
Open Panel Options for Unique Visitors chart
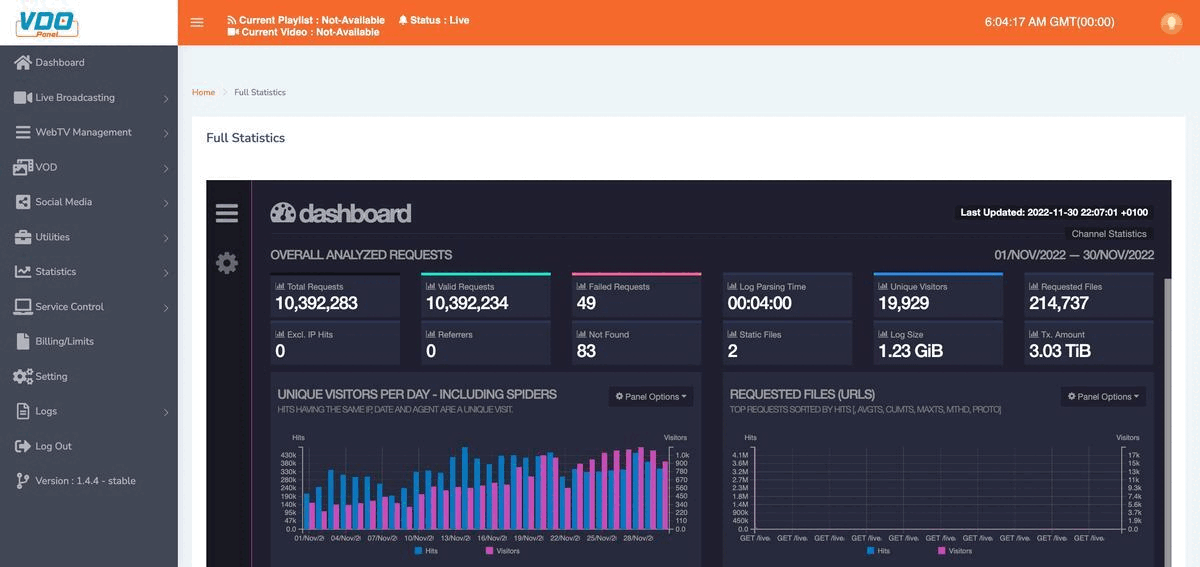[651, 397]
